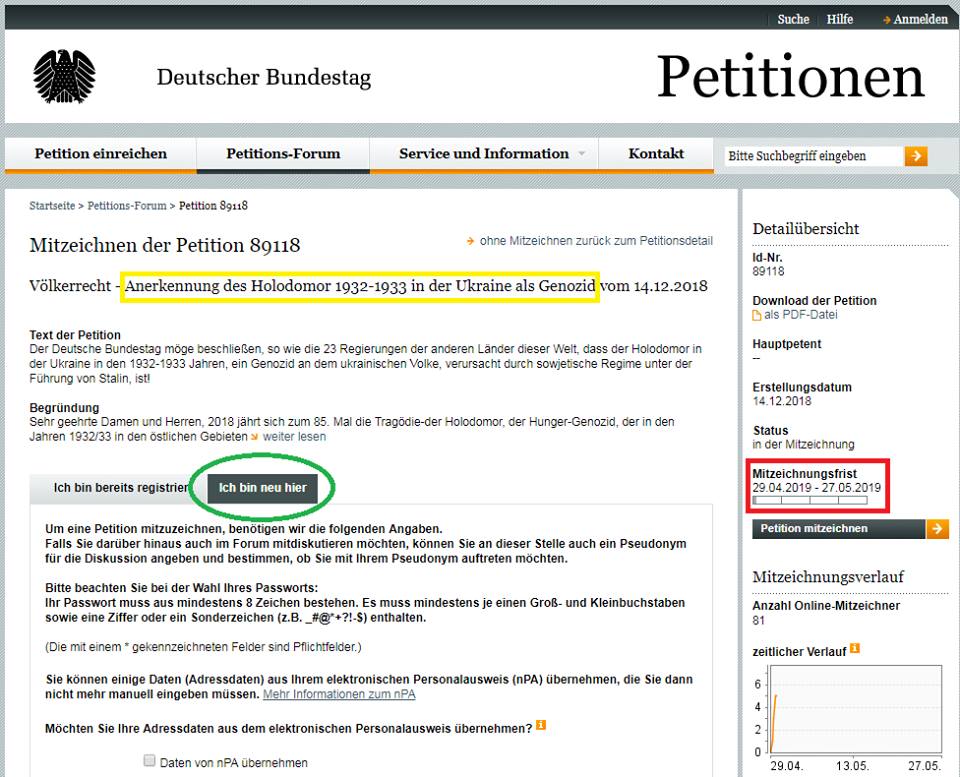Select the Ich bin neu hier tab
This screenshot has height=777, width=960.
click(x=262, y=488)
